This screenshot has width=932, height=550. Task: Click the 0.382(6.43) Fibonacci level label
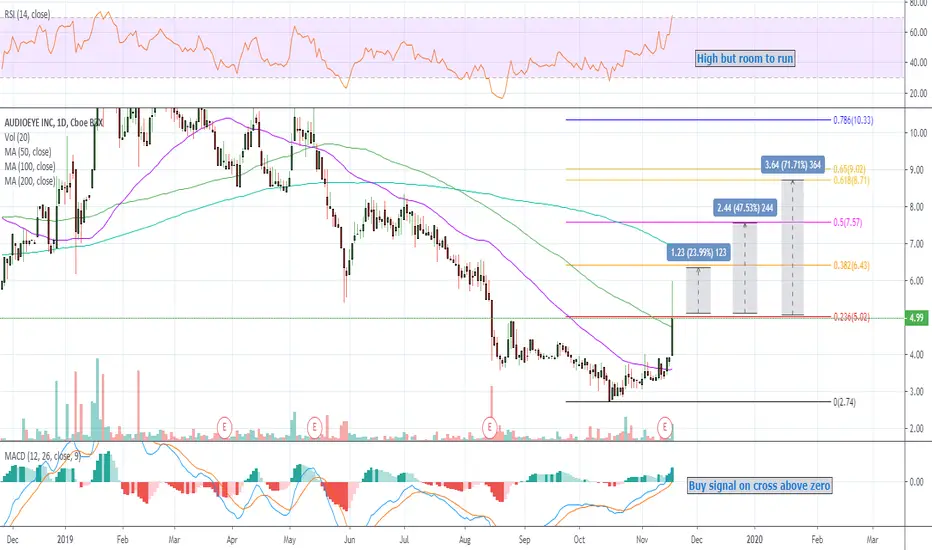tap(851, 265)
